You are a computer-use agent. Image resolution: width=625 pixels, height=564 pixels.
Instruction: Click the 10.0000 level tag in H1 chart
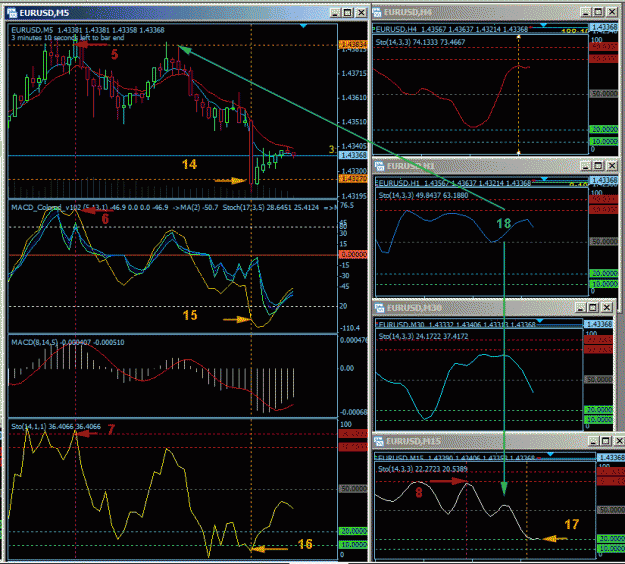604,284
